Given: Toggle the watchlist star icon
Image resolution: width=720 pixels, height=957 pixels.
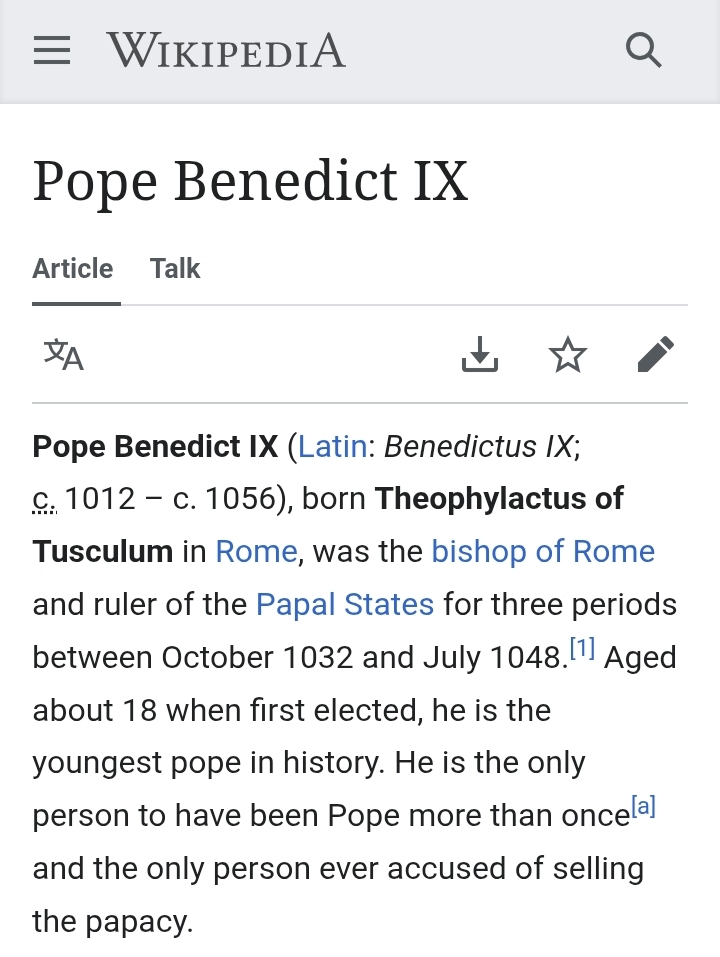Looking at the screenshot, I should 568,354.
